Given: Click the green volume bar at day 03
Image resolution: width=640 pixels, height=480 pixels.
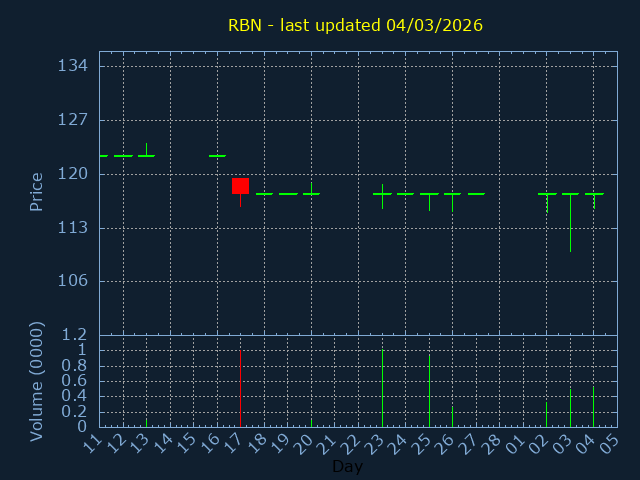Looking at the screenshot, I should point(570,408).
